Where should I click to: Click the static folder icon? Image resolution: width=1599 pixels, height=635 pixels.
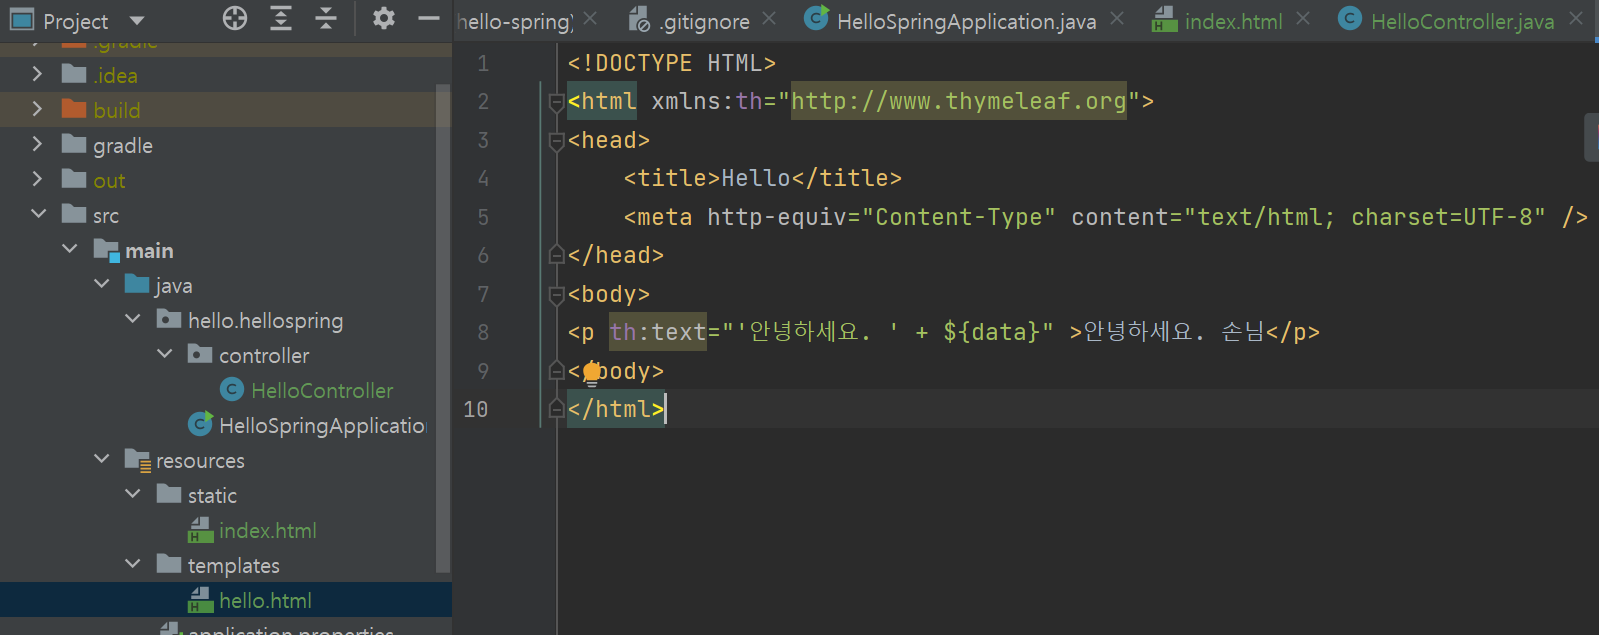click(169, 494)
